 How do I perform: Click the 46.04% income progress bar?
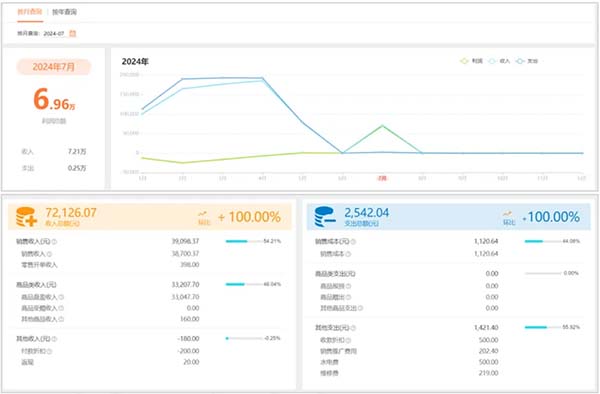pyautogui.click(x=244, y=284)
